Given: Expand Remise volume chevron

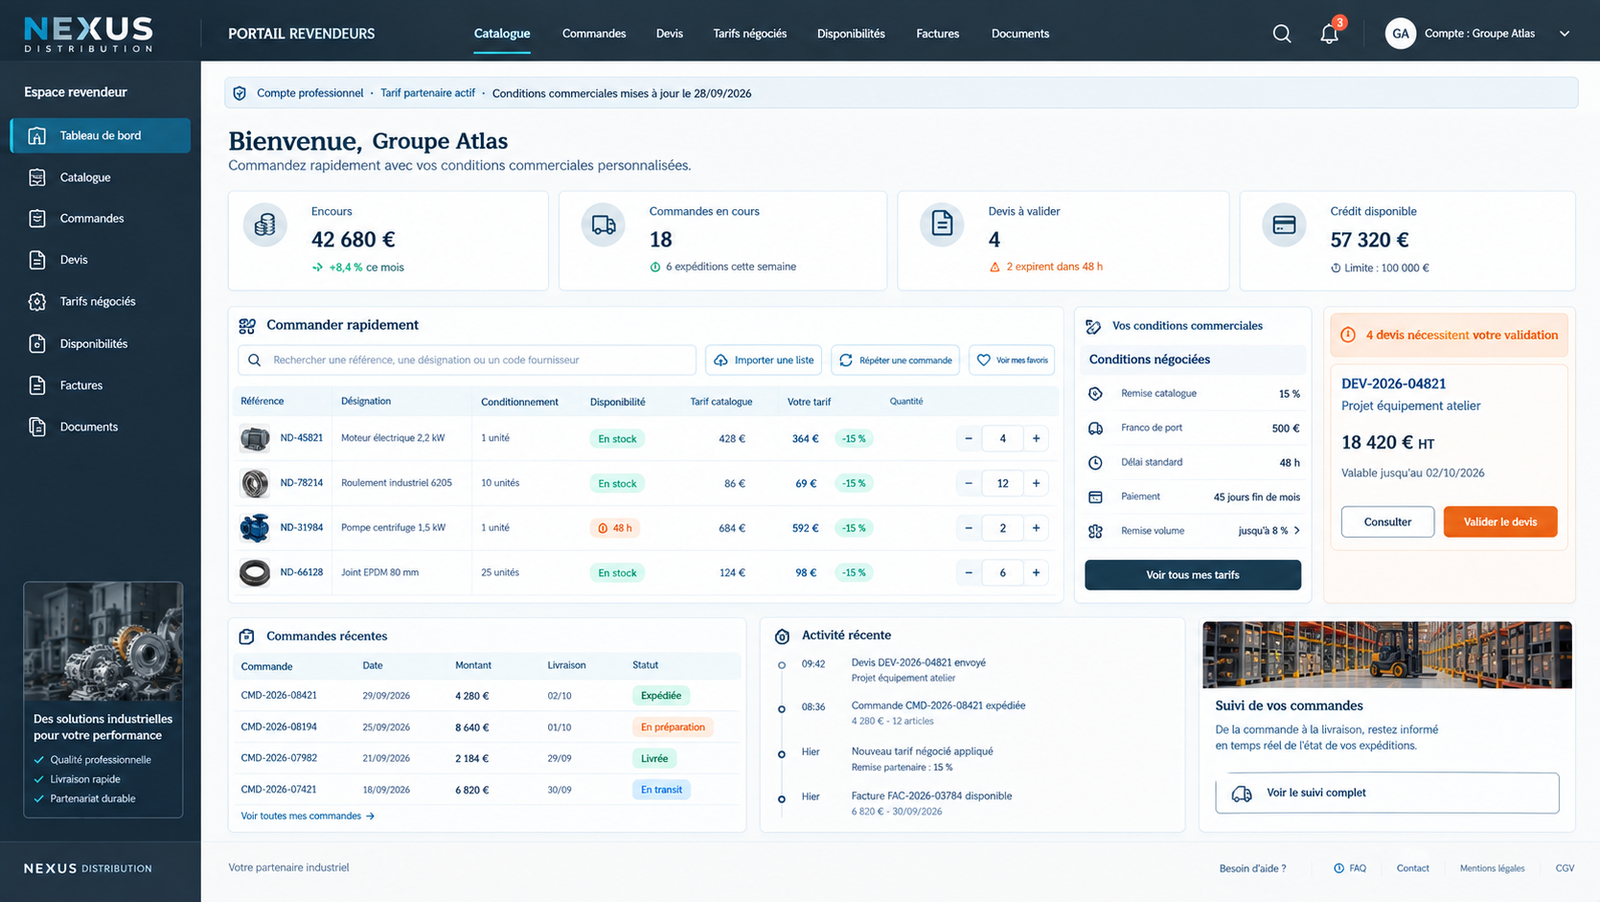Looking at the screenshot, I should [1297, 531].
